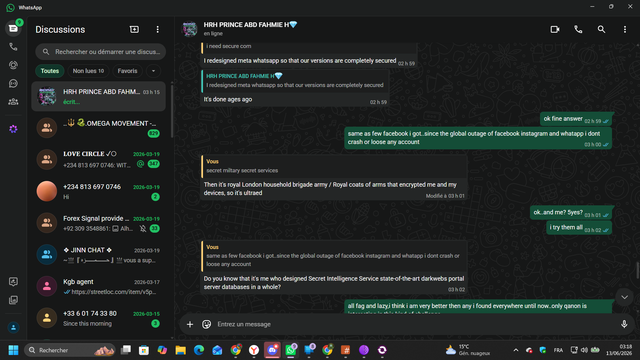The image size is (640, 360).
Task: Open Discord from taskbar
Action: 272,350
